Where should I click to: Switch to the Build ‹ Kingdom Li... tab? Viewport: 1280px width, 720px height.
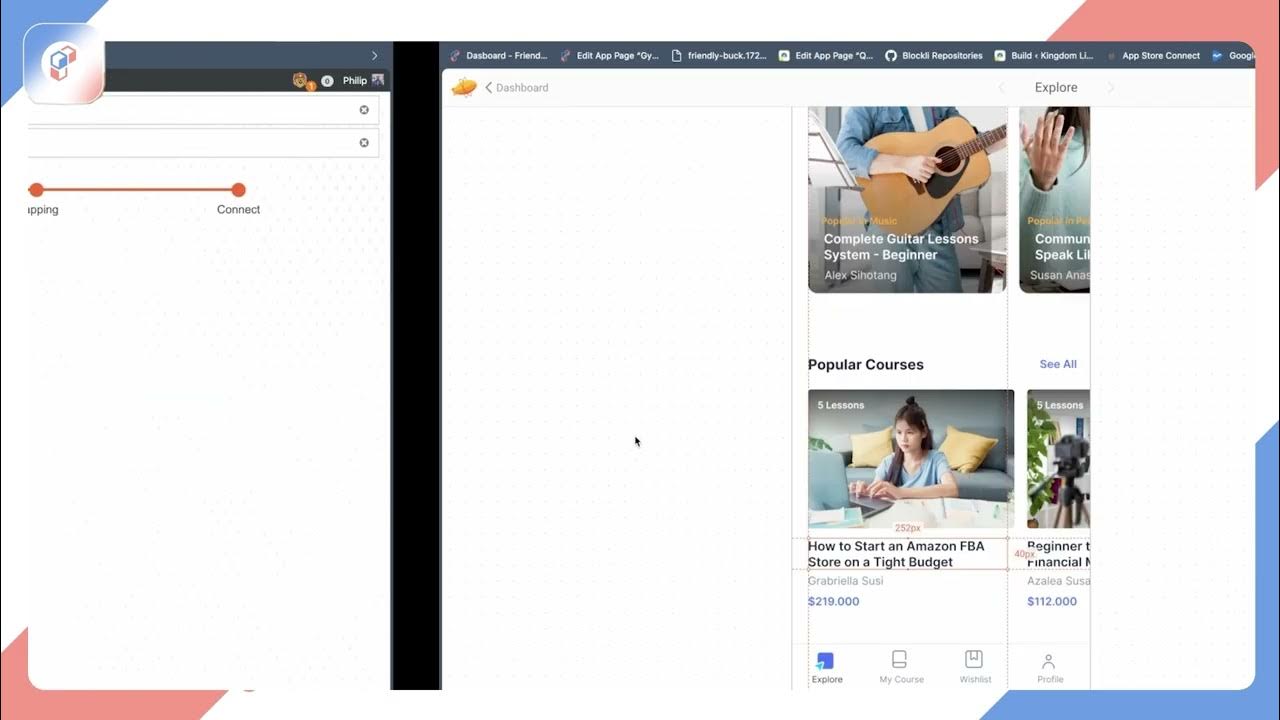point(1043,56)
